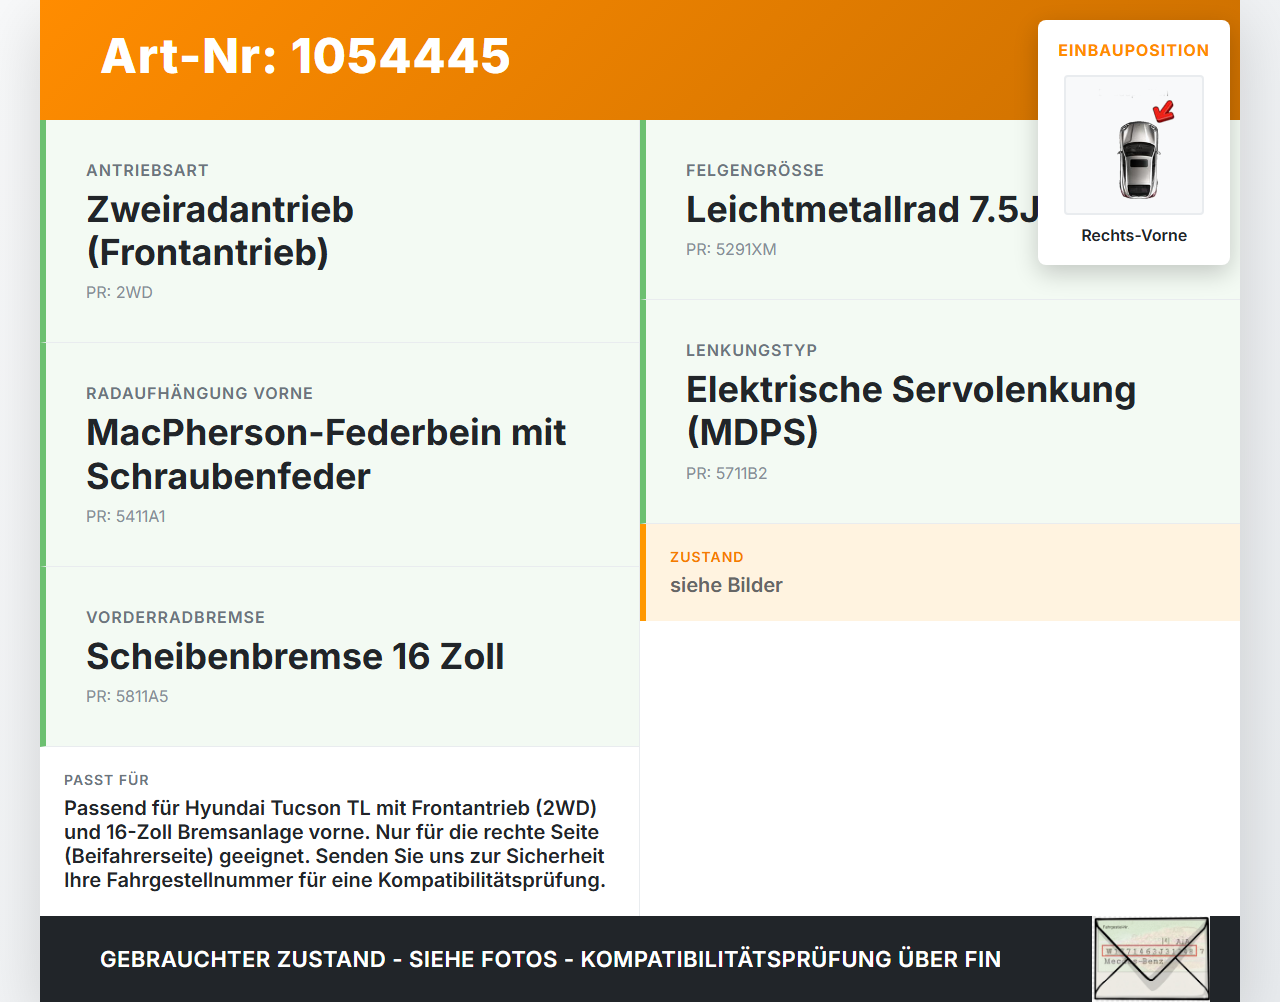The image size is (1280, 1002).
Task: Click the Zustand 'siehe Bilder' box
Action: point(940,572)
